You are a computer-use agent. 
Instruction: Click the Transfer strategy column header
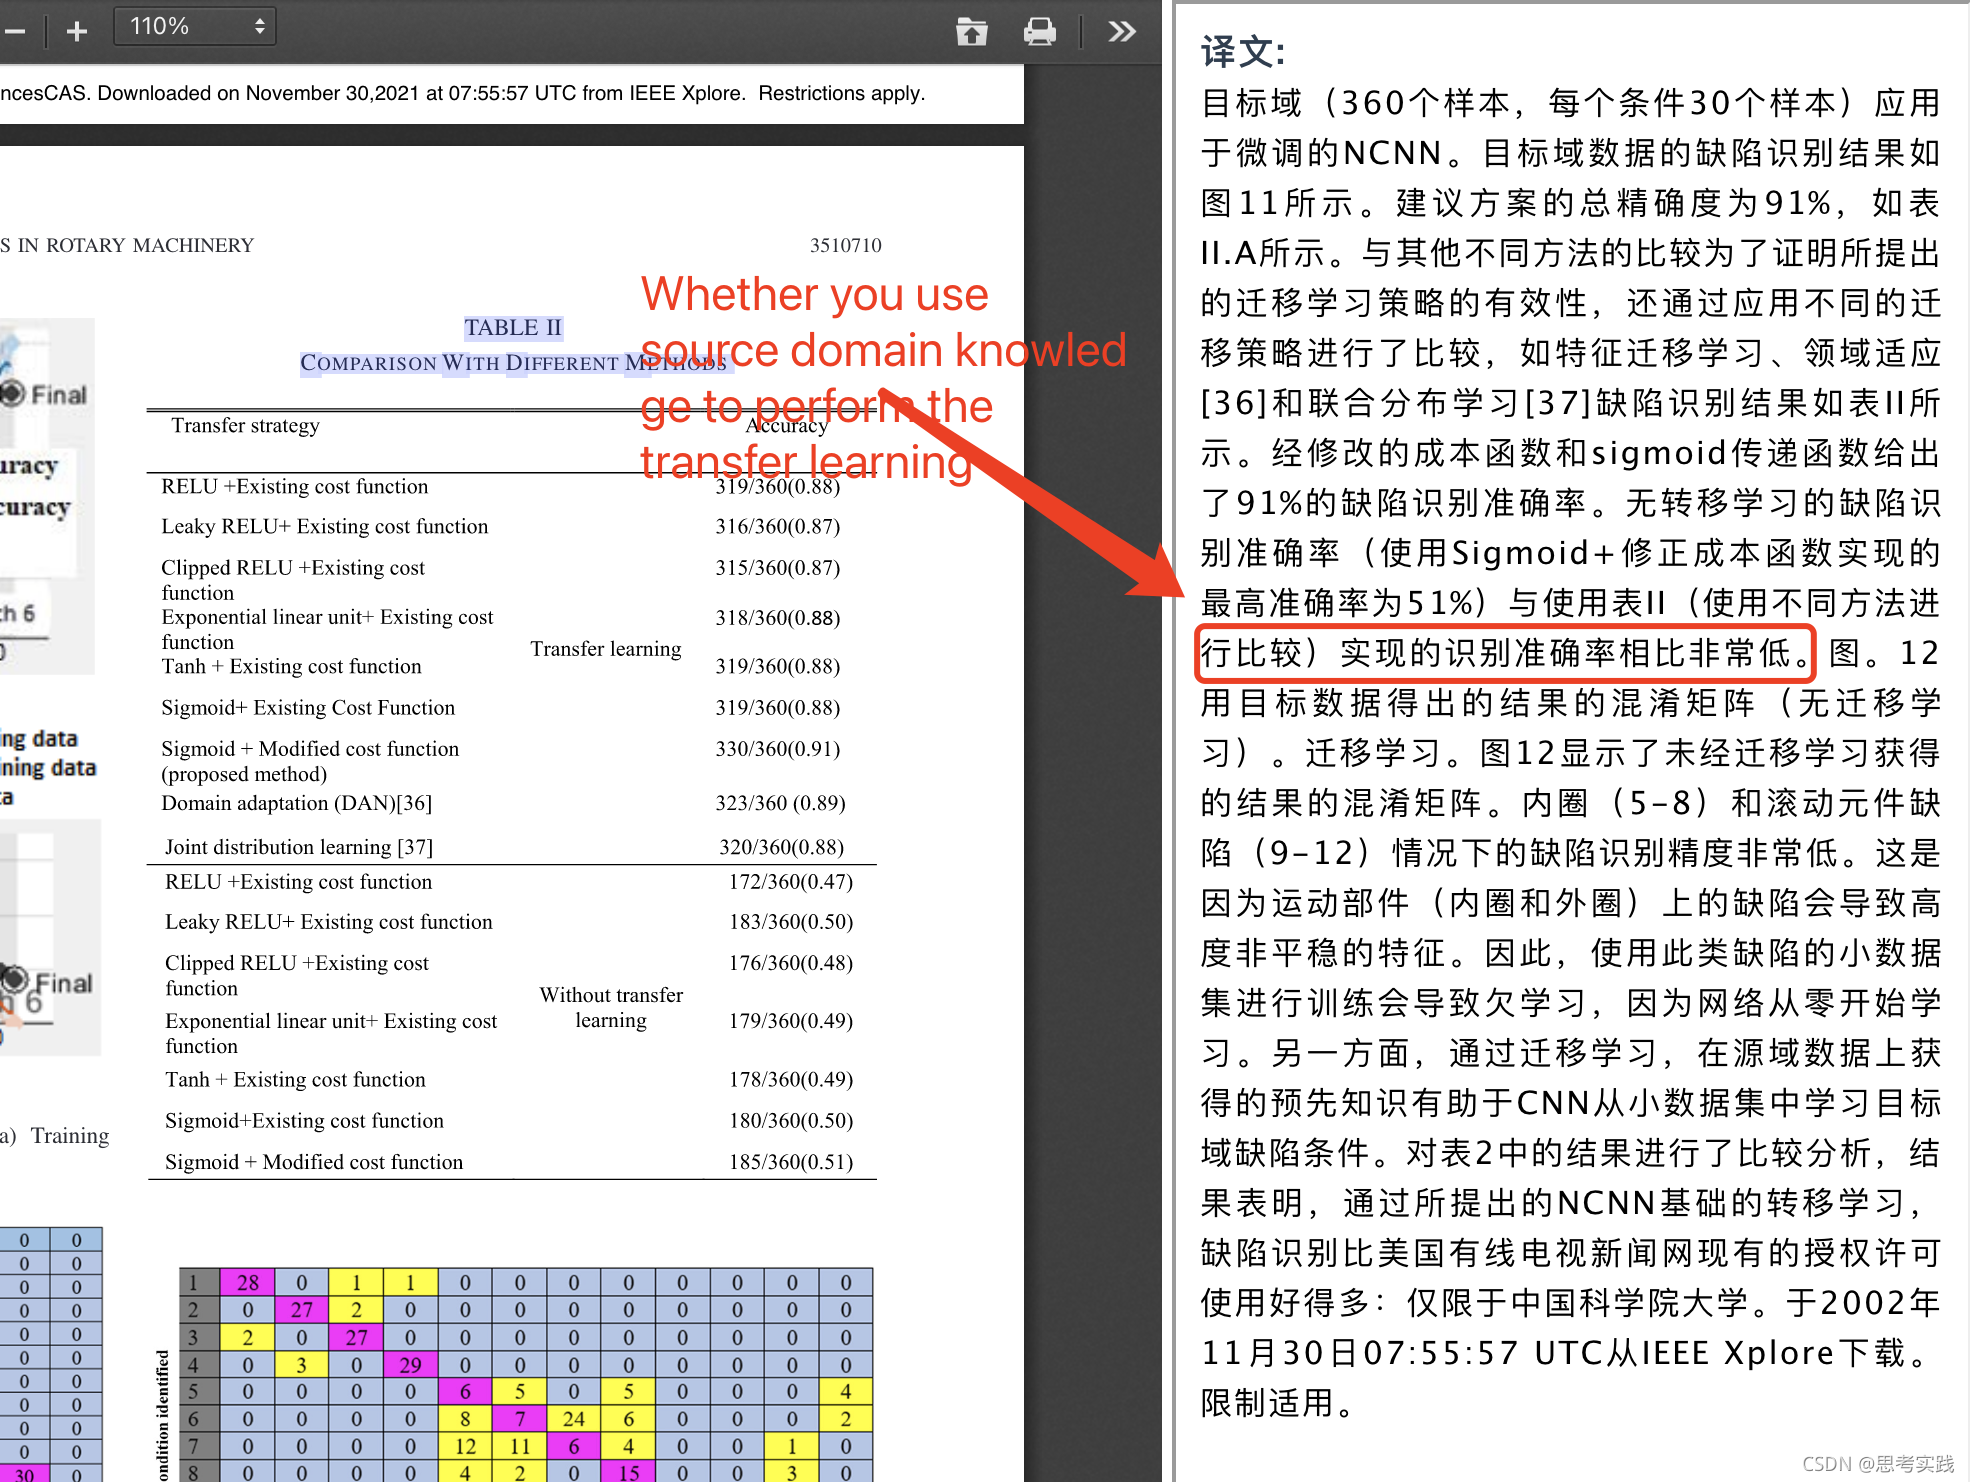[245, 425]
